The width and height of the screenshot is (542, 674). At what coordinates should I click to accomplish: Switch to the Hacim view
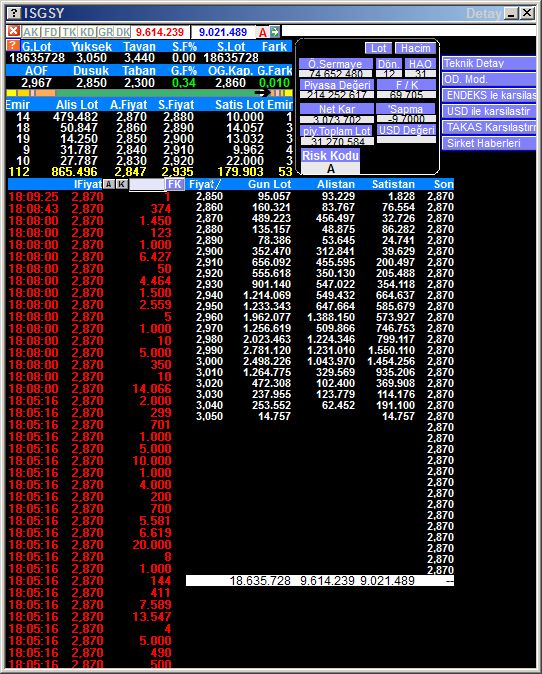click(x=415, y=48)
